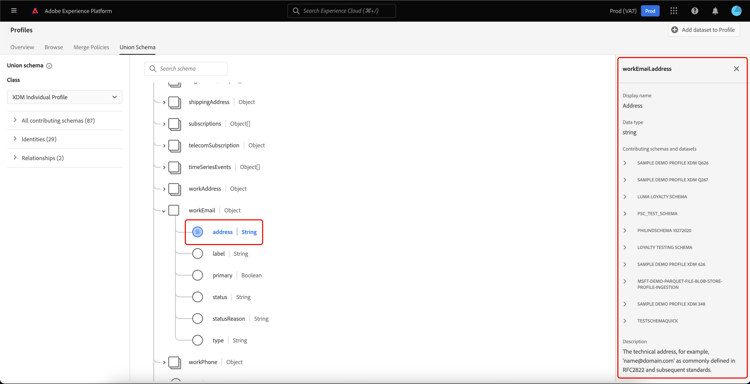Click the timeSeriesEvents object icon
The width and height of the screenshot is (750, 384).
pyautogui.click(x=175, y=167)
